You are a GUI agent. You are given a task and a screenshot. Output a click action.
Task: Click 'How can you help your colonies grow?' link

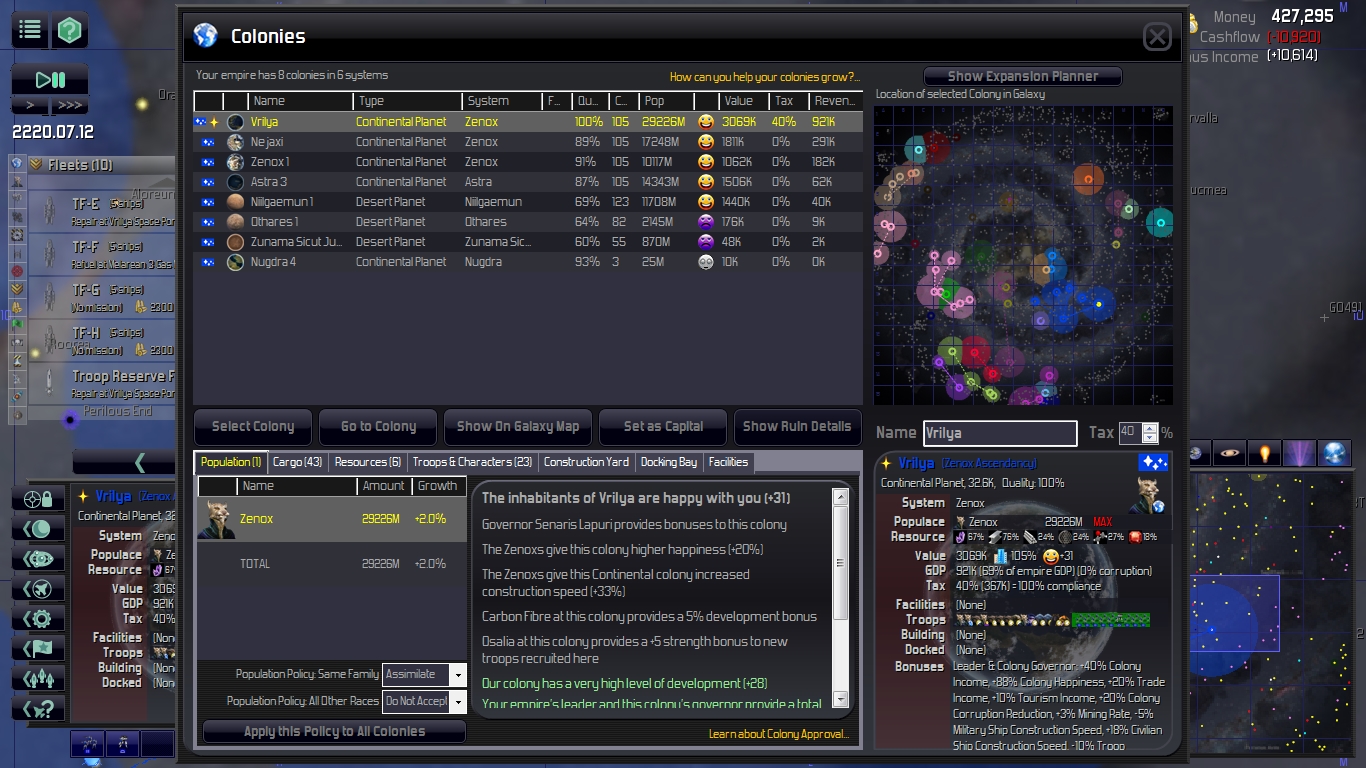(764, 77)
